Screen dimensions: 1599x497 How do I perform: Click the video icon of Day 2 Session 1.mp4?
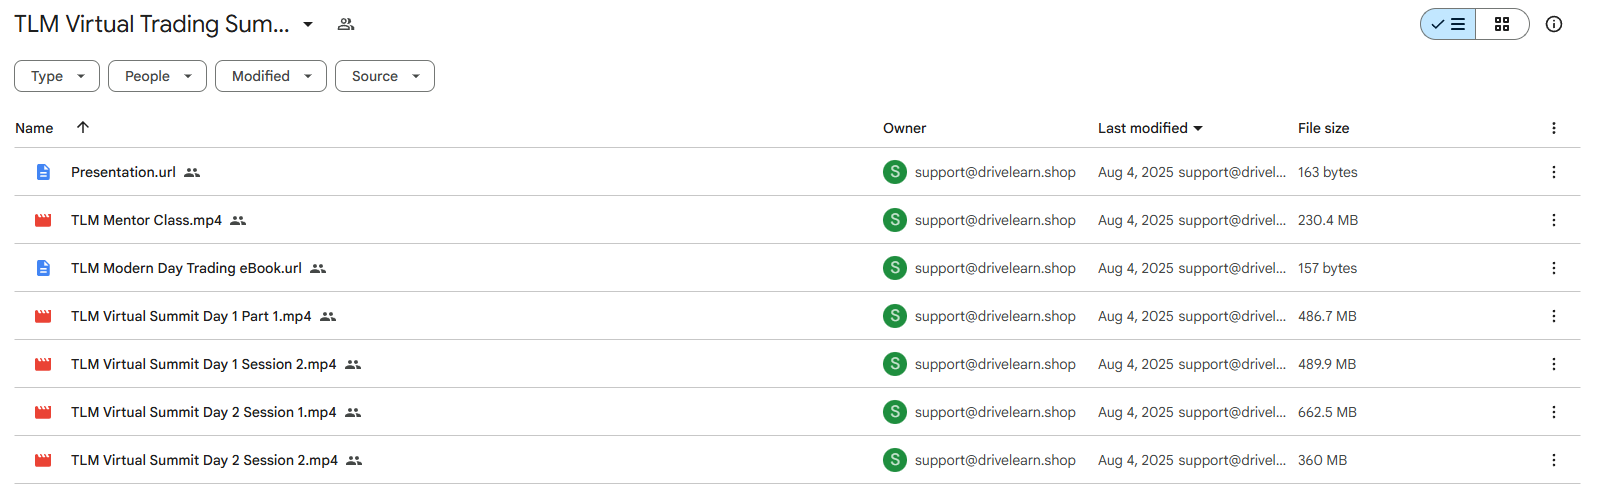click(x=43, y=412)
